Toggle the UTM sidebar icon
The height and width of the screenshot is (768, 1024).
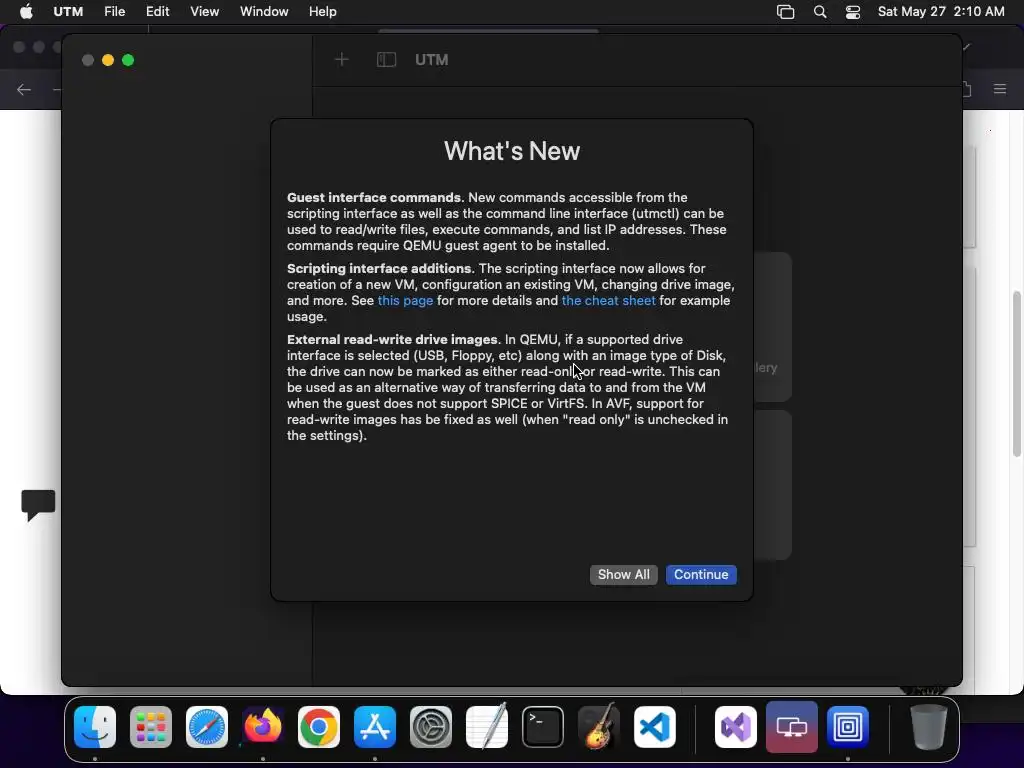[387, 60]
